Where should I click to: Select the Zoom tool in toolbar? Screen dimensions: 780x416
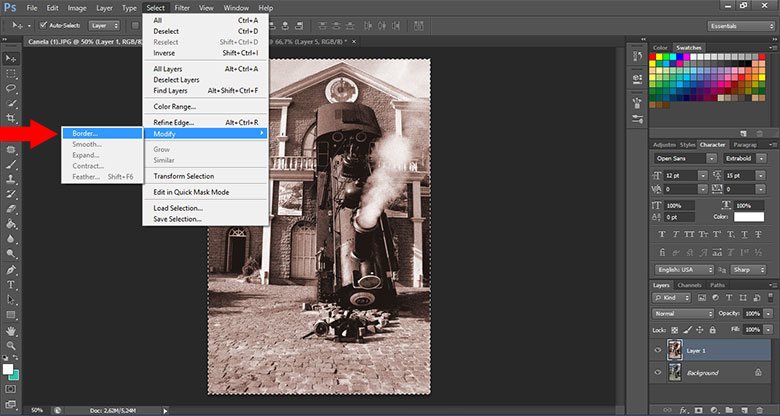pos(10,346)
